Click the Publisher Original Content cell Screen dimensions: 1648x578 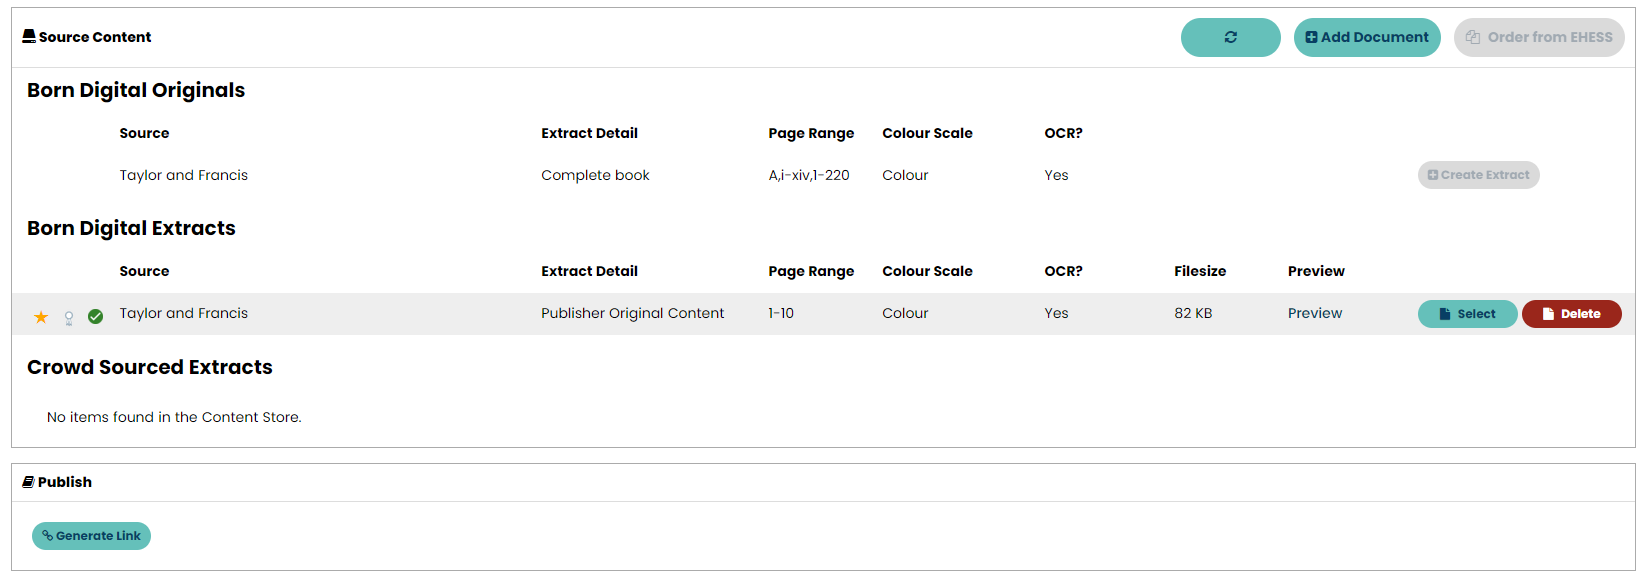coord(632,313)
